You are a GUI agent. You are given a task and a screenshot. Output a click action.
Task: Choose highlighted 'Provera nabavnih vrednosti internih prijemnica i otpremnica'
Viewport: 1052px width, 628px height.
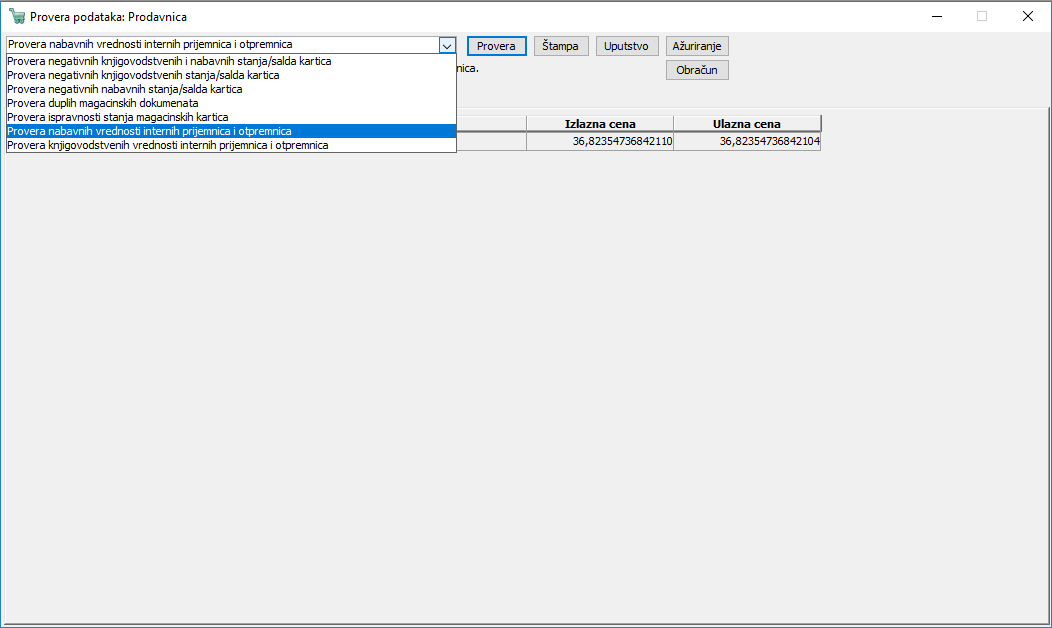(x=231, y=132)
